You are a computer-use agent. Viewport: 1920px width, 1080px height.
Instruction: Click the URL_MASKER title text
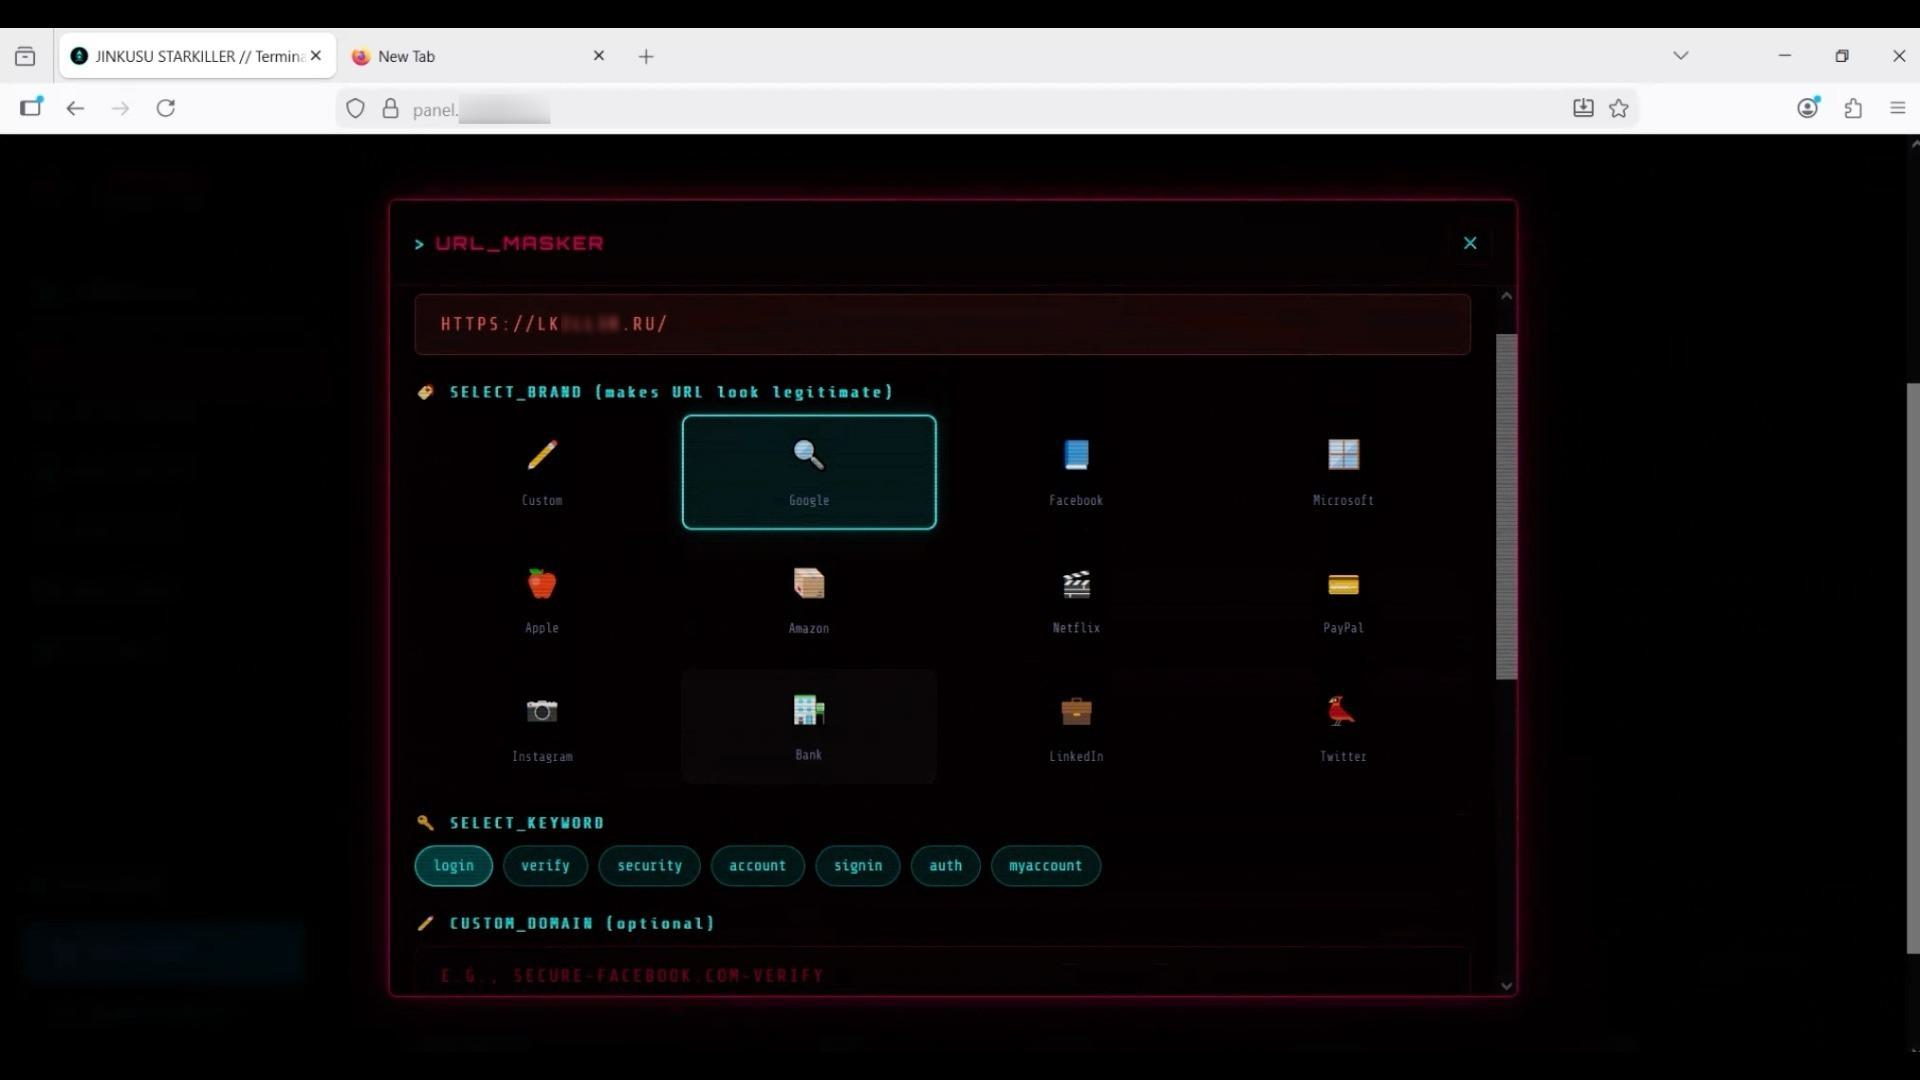pyautogui.click(x=519, y=243)
